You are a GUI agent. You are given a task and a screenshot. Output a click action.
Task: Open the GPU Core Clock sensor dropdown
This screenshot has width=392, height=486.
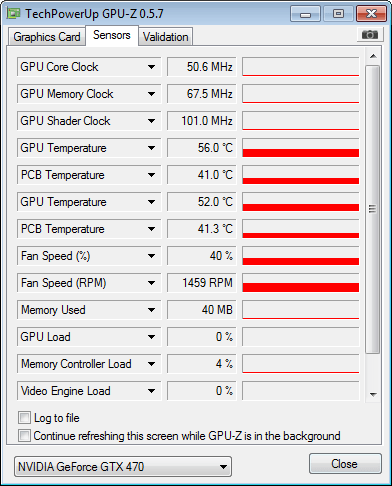(x=151, y=67)
